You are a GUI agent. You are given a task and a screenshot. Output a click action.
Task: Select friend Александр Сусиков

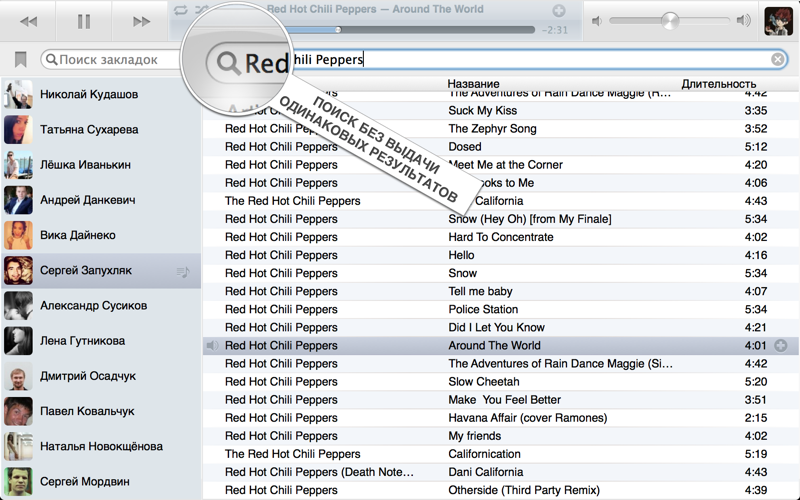point(101,306)
